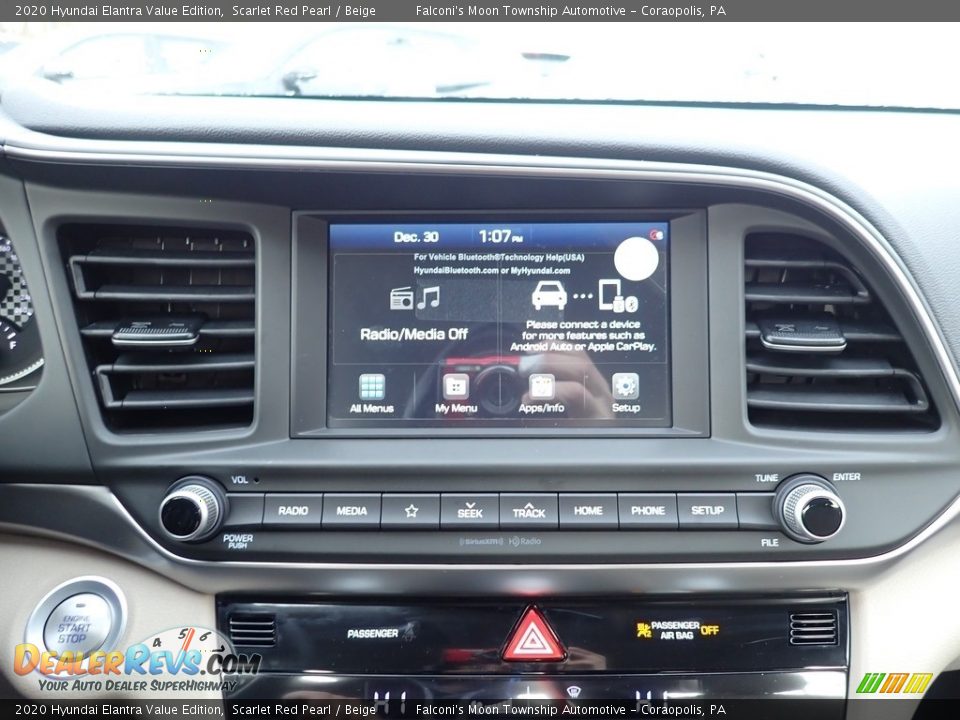Tap the Please connect a device message

coord(583,336)
